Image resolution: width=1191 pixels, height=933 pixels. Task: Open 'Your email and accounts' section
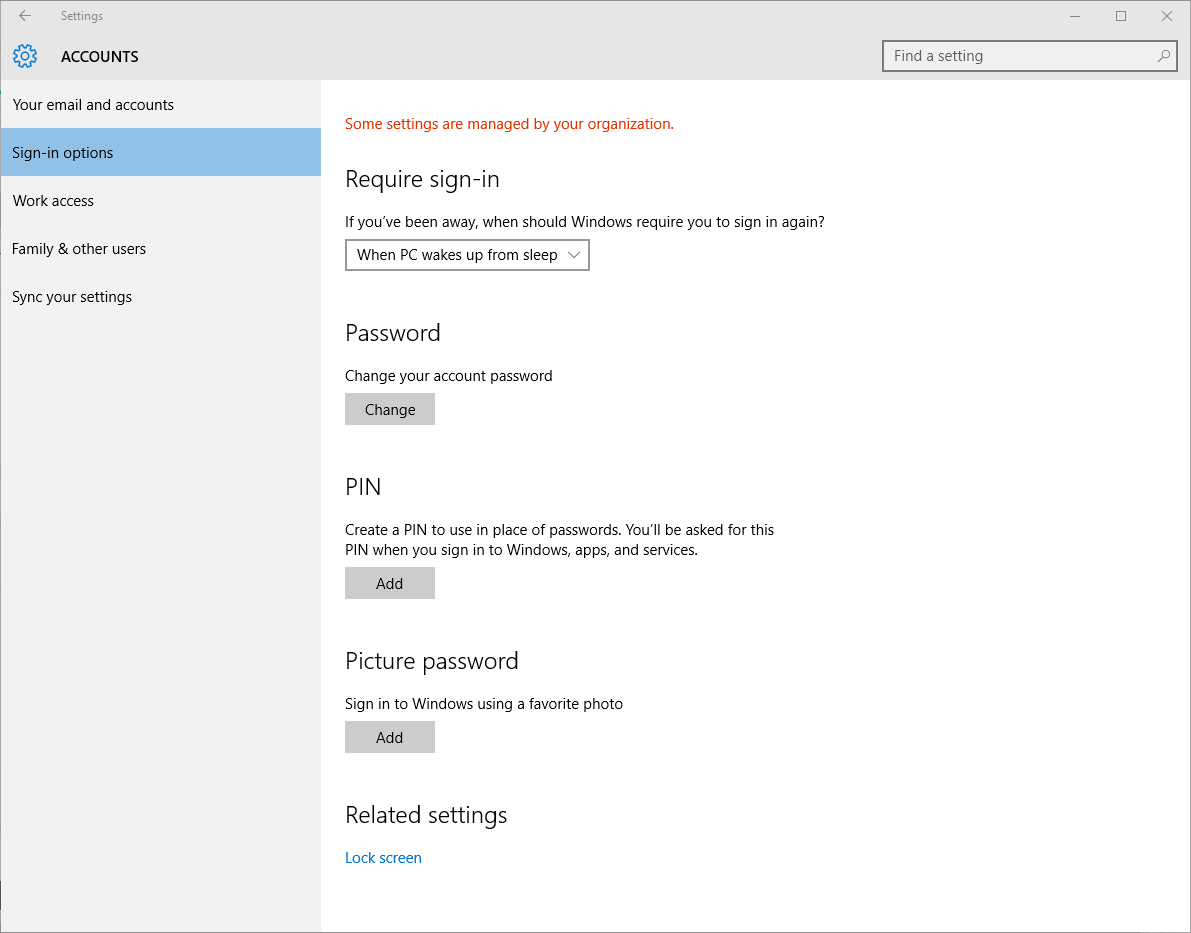coord(93,105)
